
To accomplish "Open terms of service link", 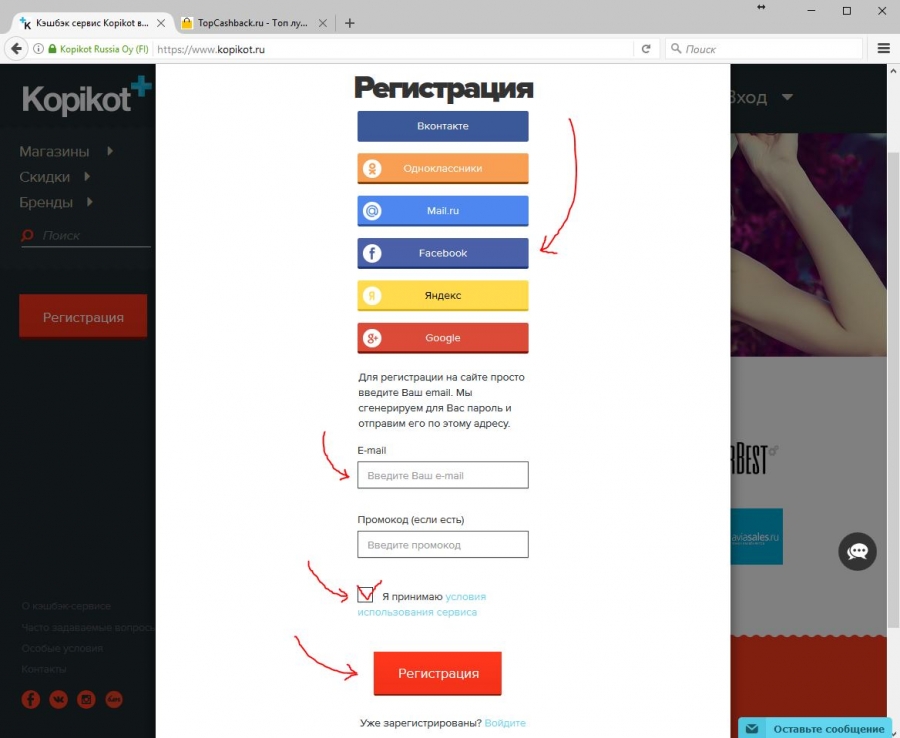I will (x=422, y=604).
